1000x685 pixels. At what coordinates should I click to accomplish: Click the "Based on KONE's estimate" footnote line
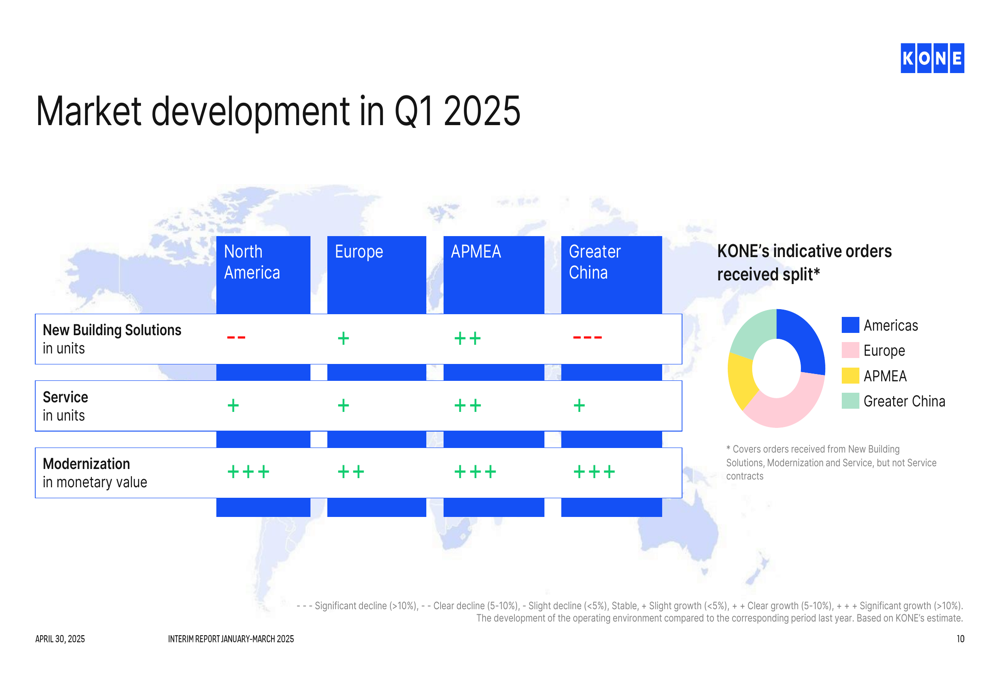click(719, 618)
